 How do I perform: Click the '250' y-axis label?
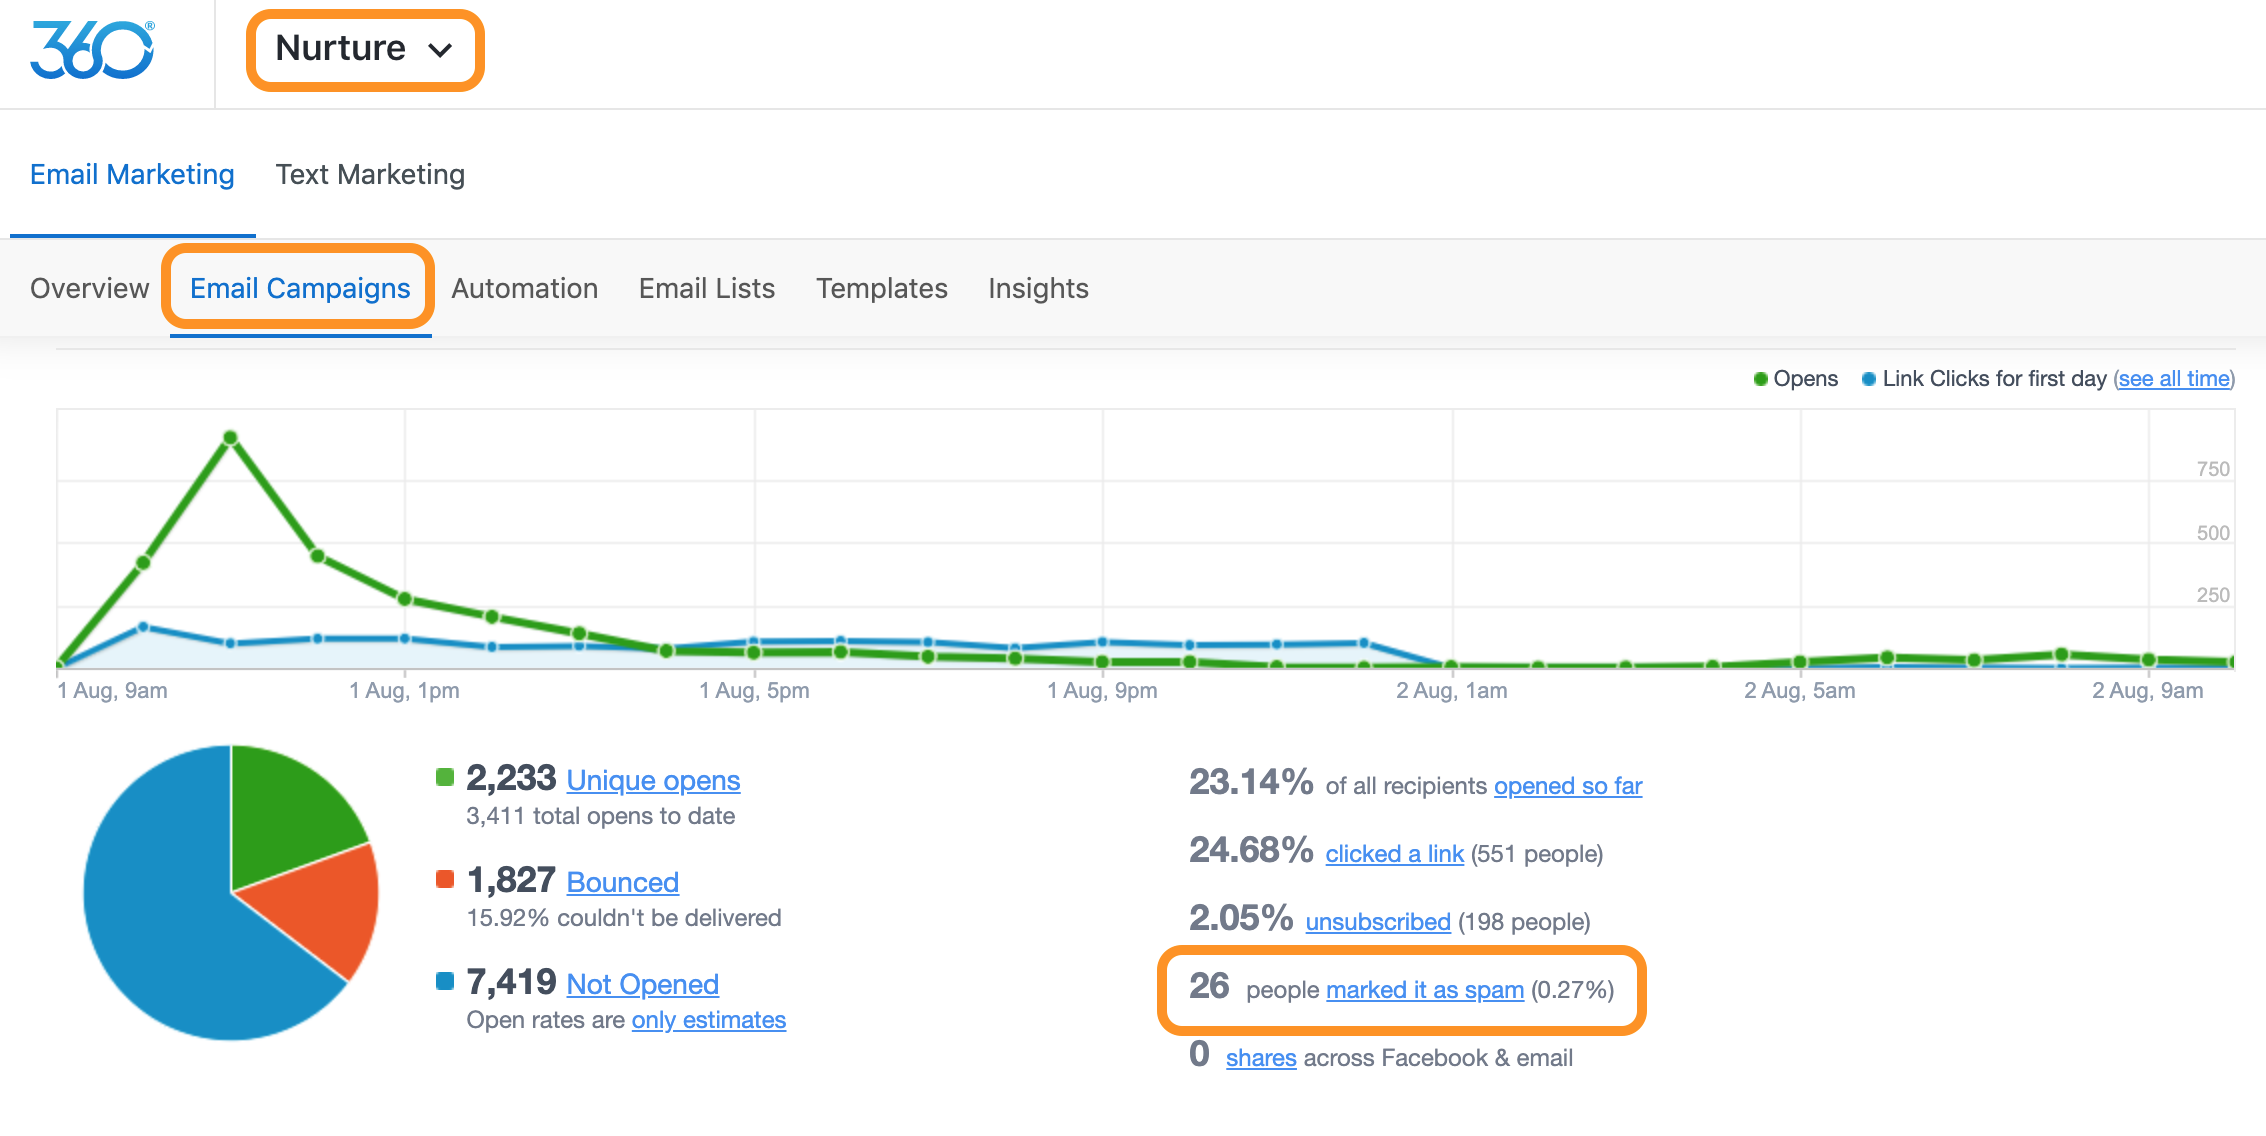(x=2213, y=595)
